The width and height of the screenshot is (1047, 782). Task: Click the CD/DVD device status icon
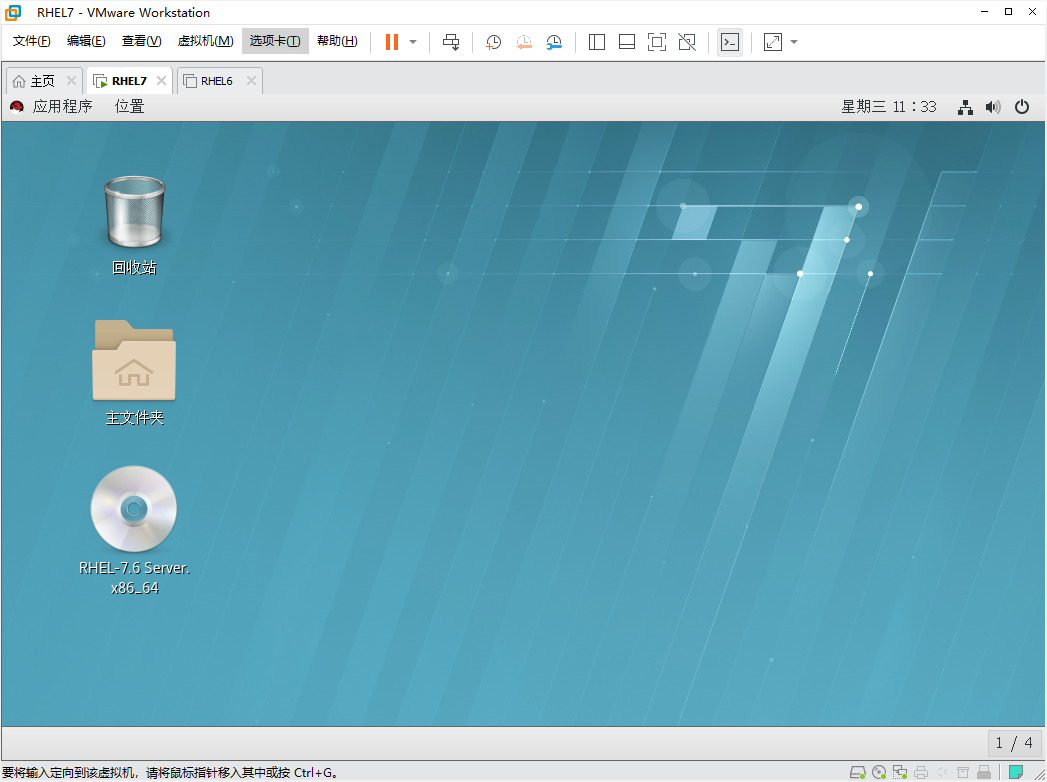(879, 773)
